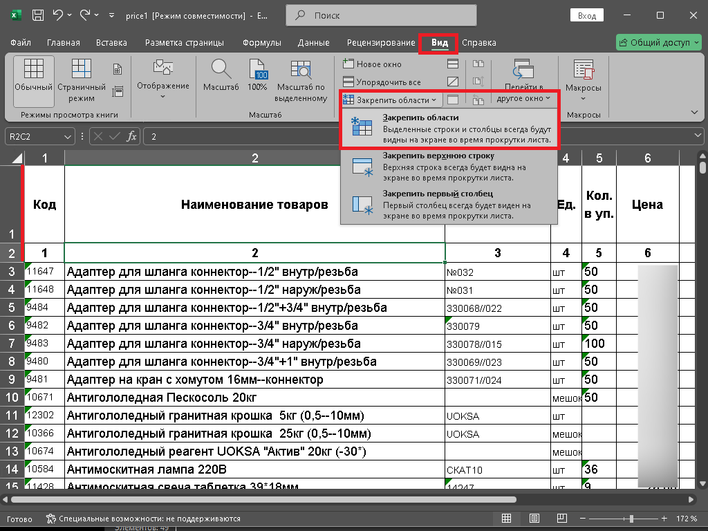Expand the Отображение dropdown
Screen dimensions: 708x531
coord(163,80)
